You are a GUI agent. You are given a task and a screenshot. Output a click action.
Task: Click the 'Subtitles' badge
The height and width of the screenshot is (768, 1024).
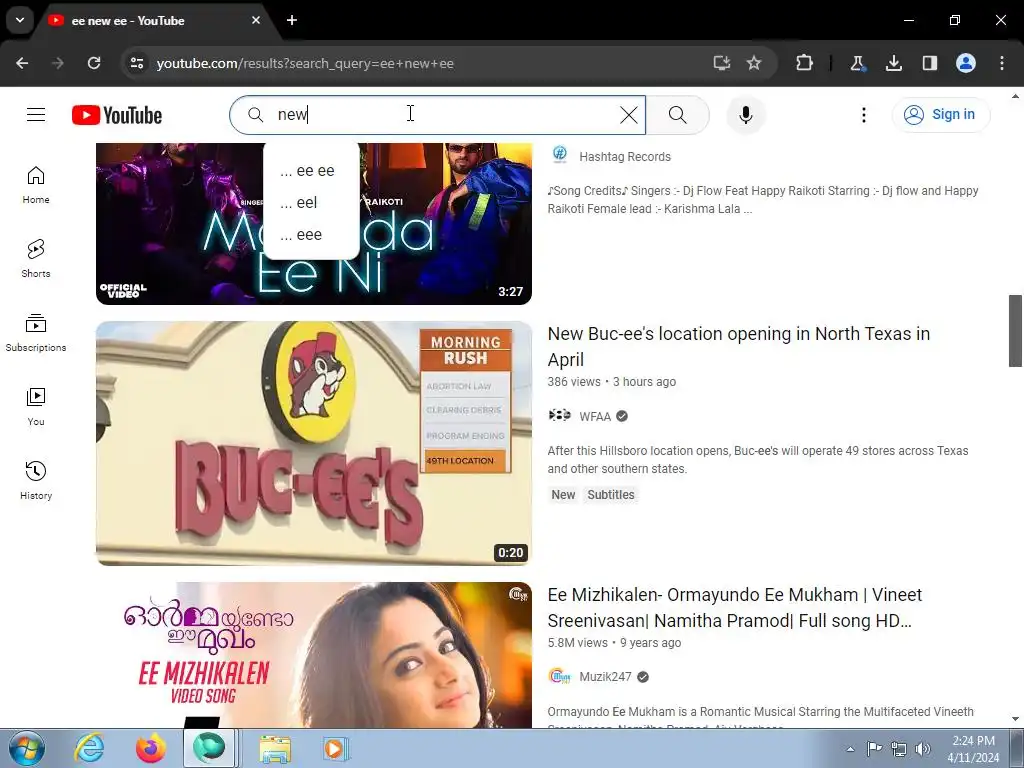[x=611, y=495]
